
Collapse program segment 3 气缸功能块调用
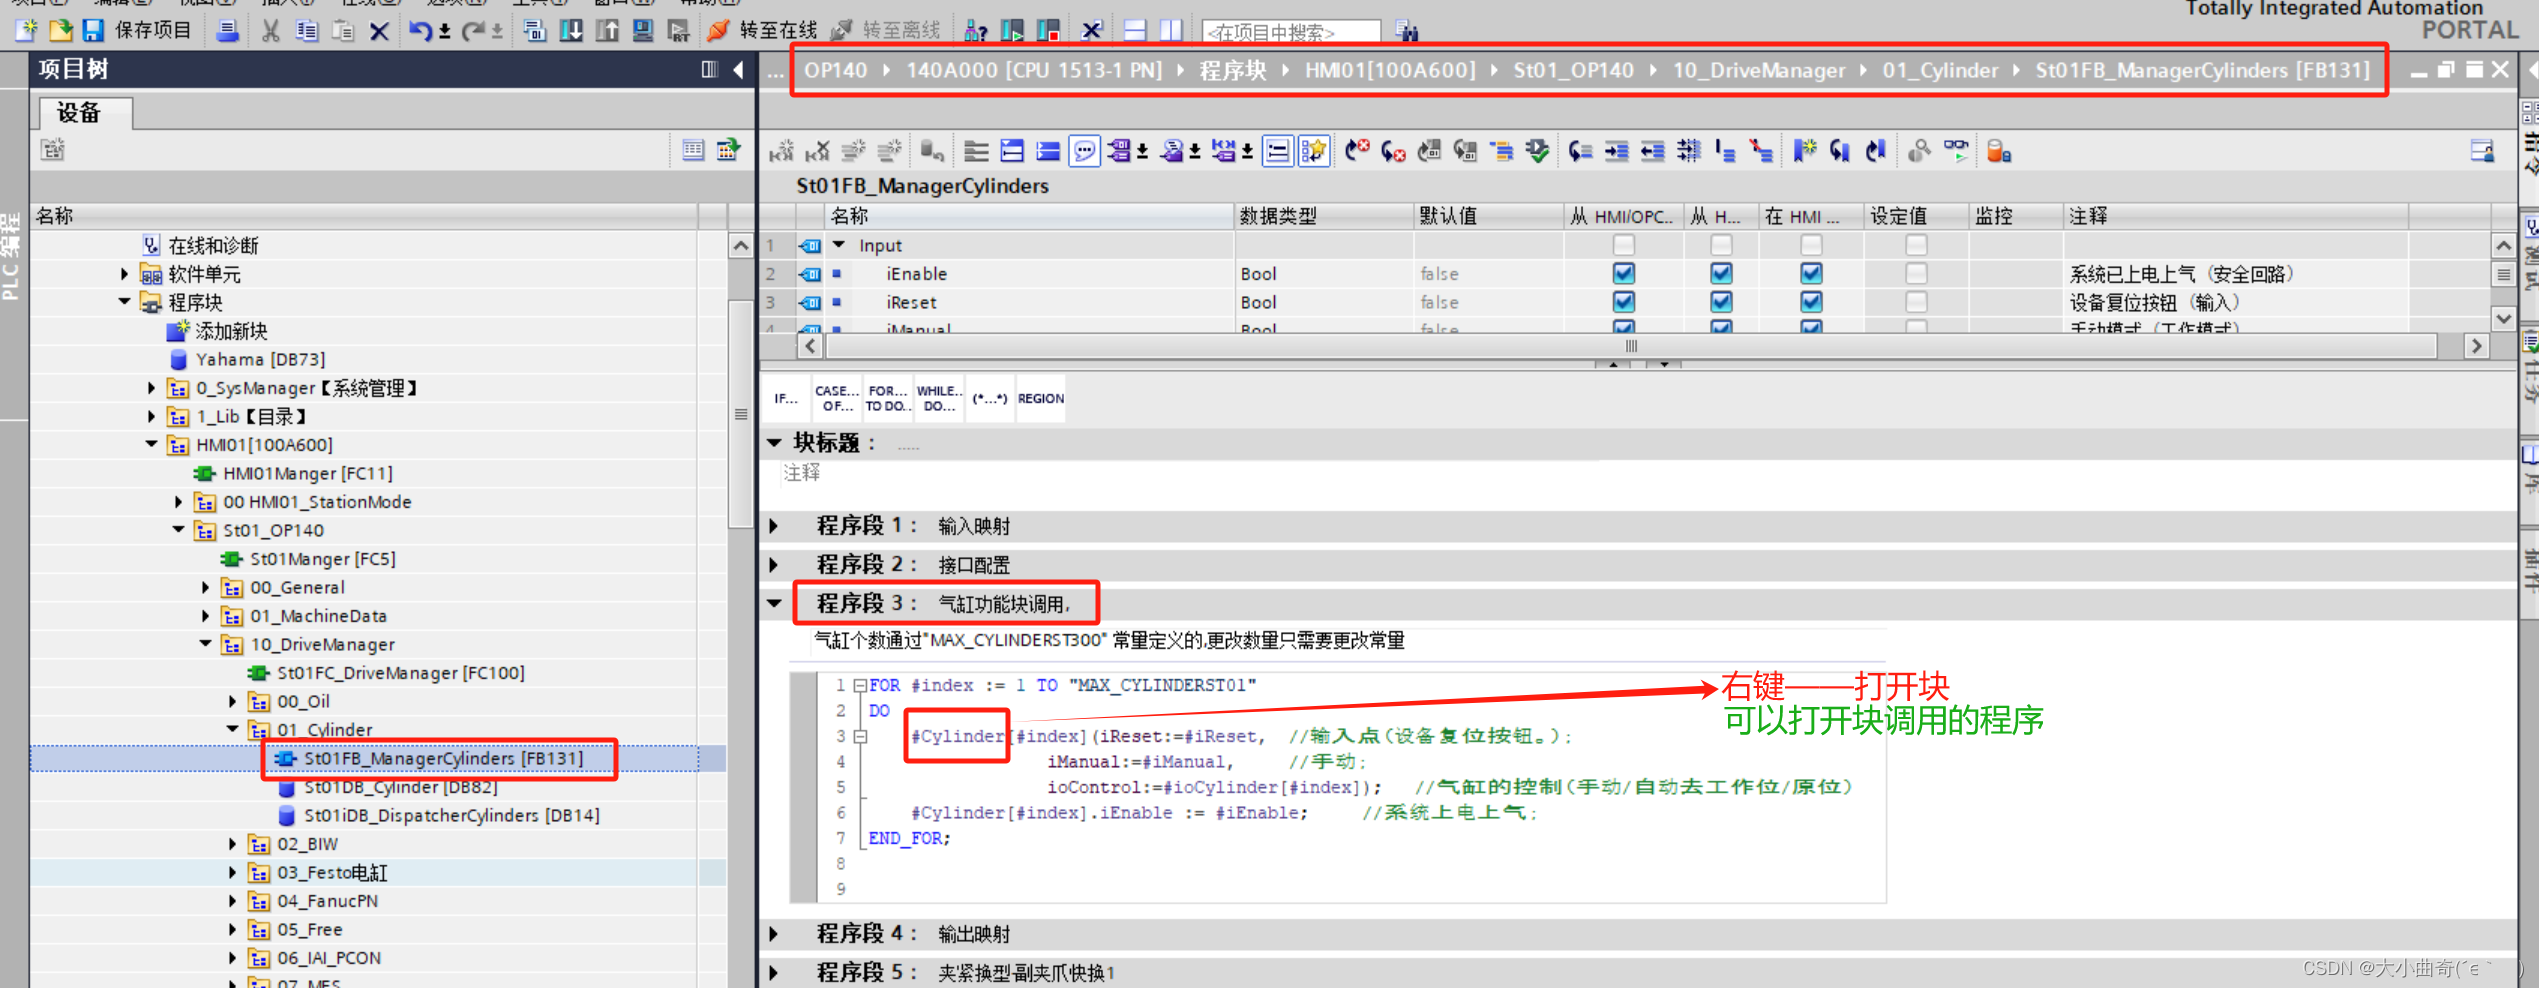pyautogui.click(x=774, y=603)
